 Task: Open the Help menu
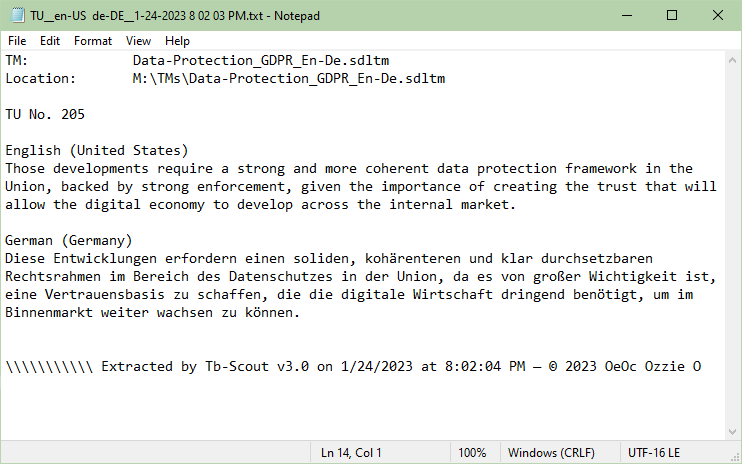[177, 41]
